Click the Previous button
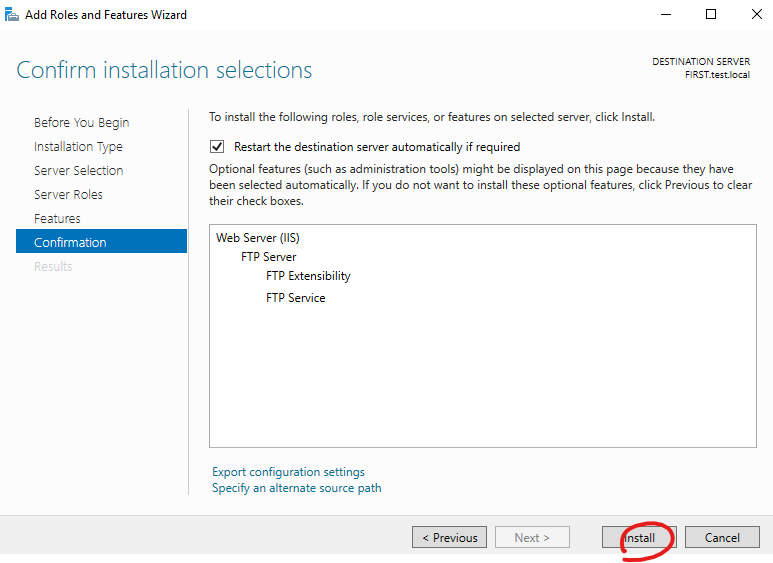The image size is (773, 563). click(x=450, y=537)
